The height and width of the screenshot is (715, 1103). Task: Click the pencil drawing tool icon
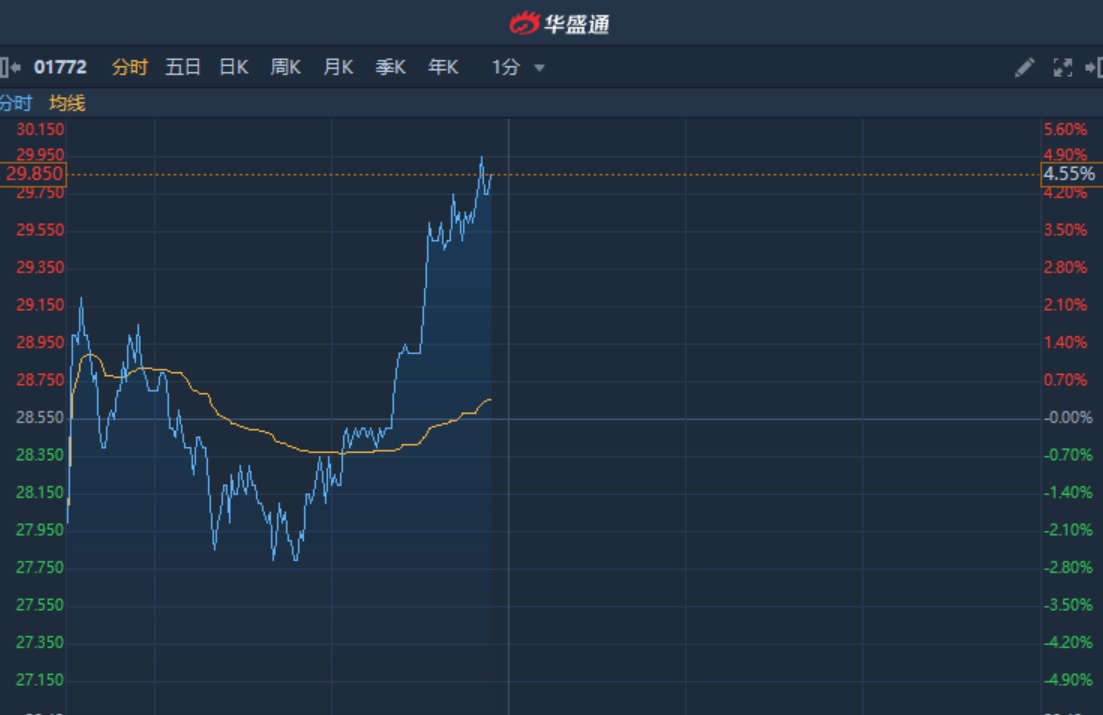click(1024, 68)
